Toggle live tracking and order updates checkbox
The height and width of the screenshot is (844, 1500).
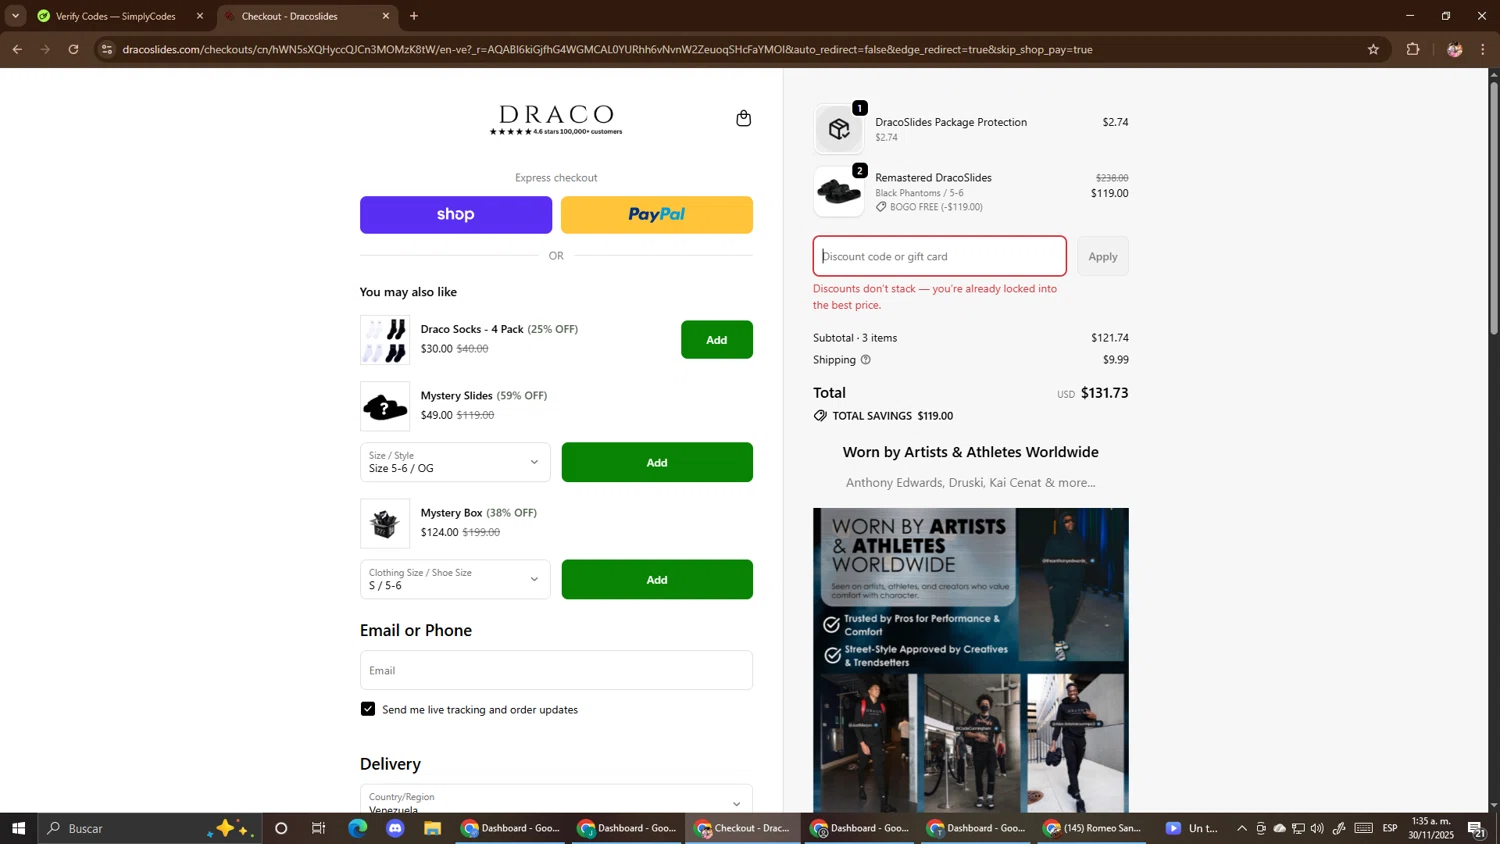coord(368,709)
